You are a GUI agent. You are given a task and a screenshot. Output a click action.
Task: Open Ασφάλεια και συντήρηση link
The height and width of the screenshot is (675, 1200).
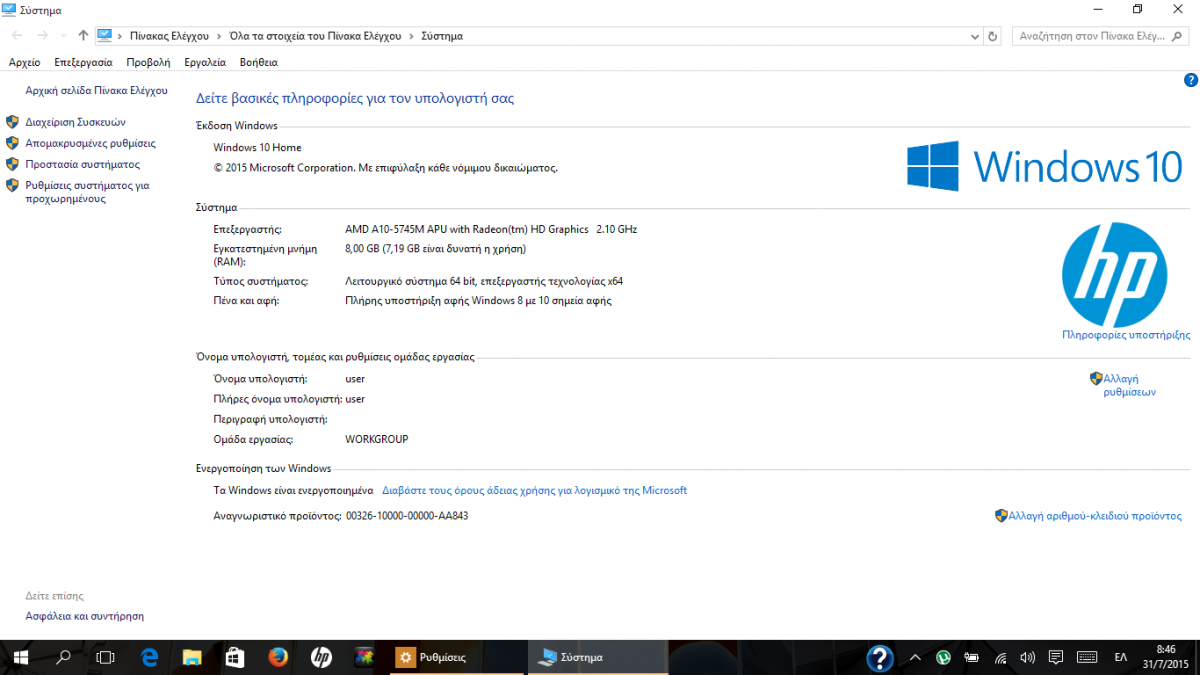84,616
